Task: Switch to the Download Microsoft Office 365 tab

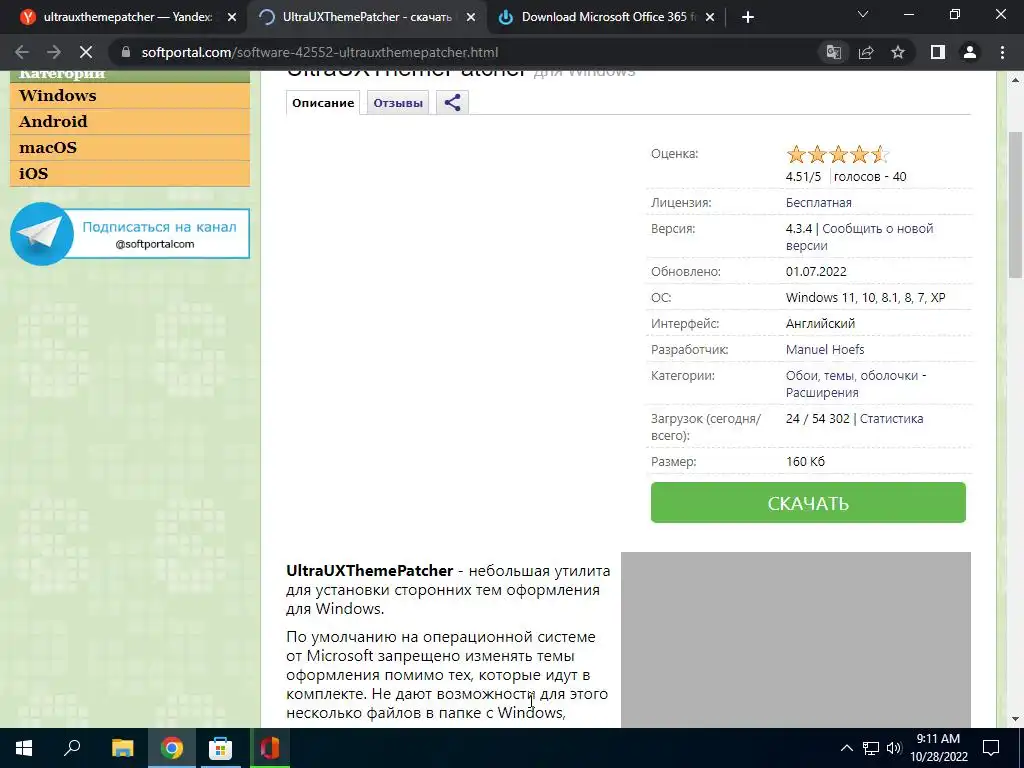Action: (x=607, y=17)
